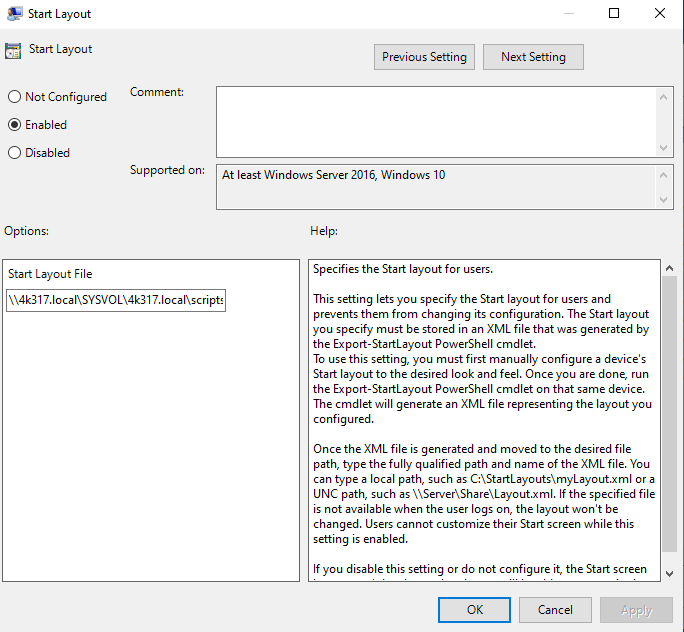Screen dimensions: 684x632
Task: Click the policy icon beside the Start Layout heading
Action: 13,51
